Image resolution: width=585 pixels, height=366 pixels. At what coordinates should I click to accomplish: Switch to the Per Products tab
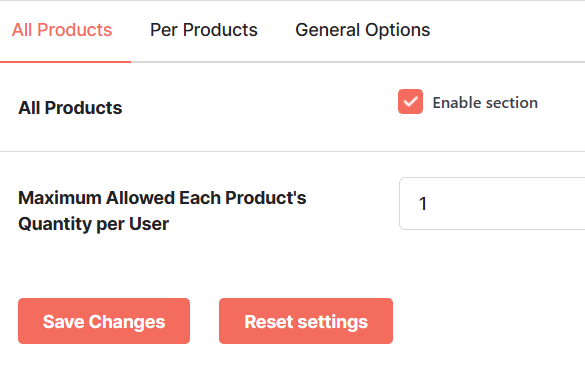tap(204, 30)
